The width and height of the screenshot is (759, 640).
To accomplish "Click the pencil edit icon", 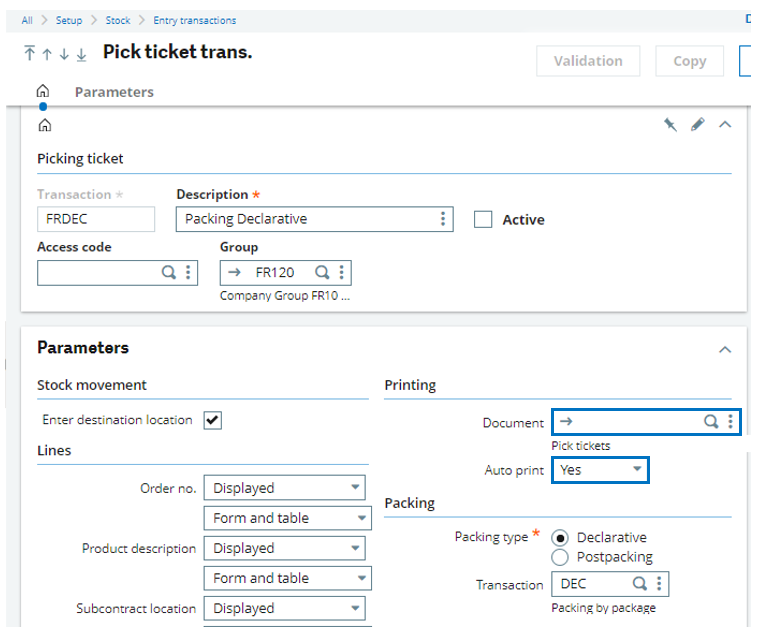I will tap(698, 125).
